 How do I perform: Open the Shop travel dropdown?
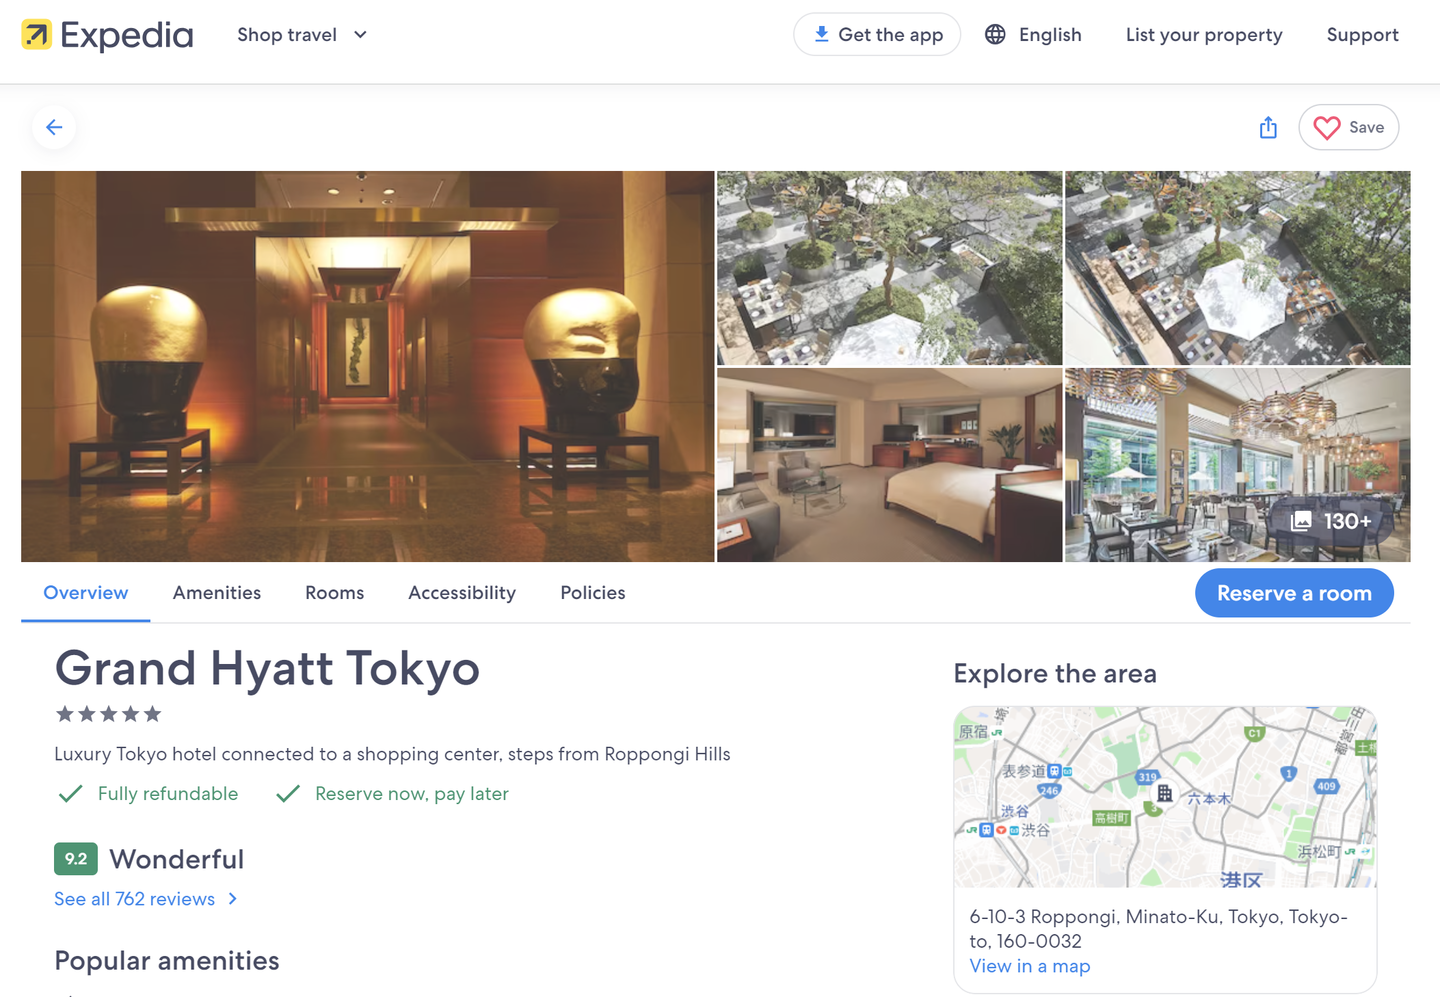pyautogui.click(x=302, y=35)
